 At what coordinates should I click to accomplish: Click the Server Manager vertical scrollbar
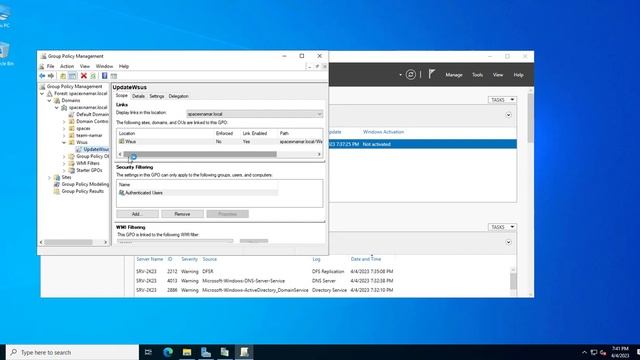click(x=530, y=118)
